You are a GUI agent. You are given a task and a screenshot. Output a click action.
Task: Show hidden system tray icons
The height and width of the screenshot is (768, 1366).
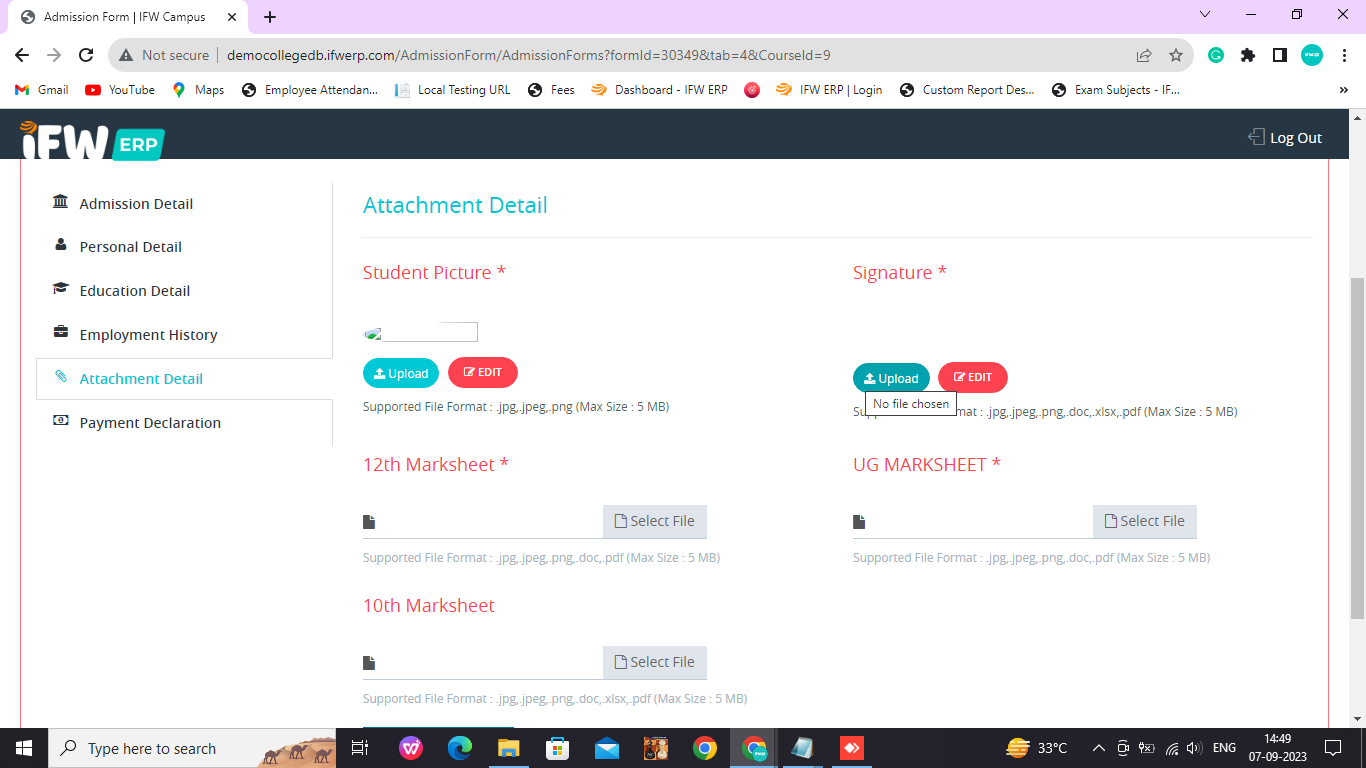[1098, 748]
